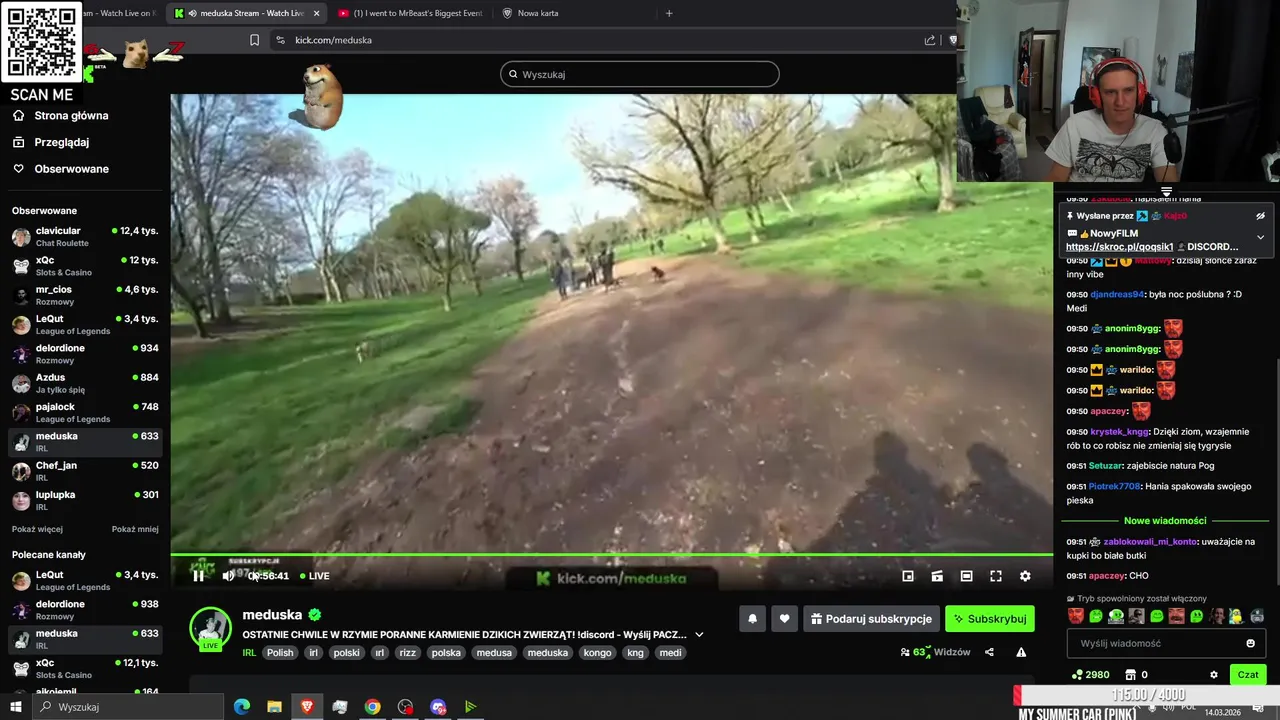Screen dimensions: 1280x720
Task: Open Azdus channel in sidebar
Action: (85, 383)
